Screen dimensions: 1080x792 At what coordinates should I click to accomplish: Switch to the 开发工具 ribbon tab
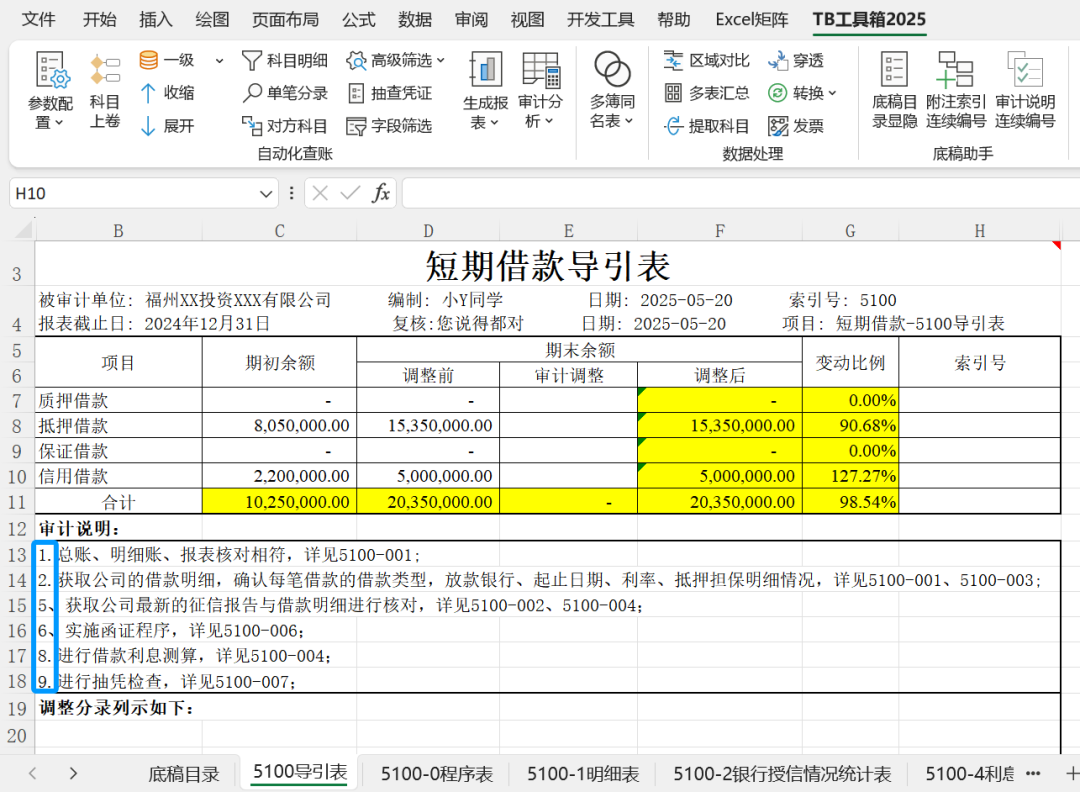tap(601, 19)
